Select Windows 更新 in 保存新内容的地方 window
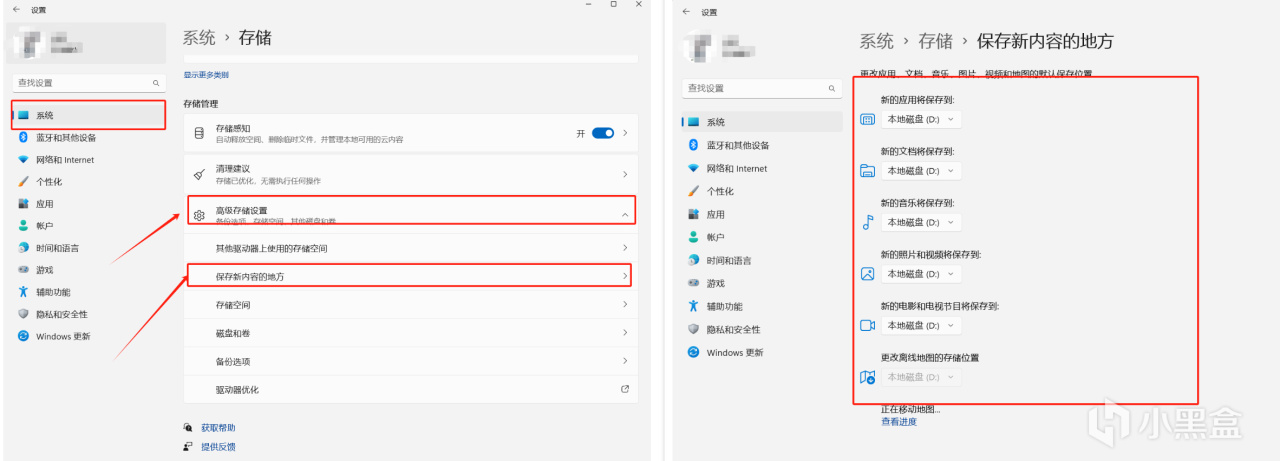 coord(763,352)
